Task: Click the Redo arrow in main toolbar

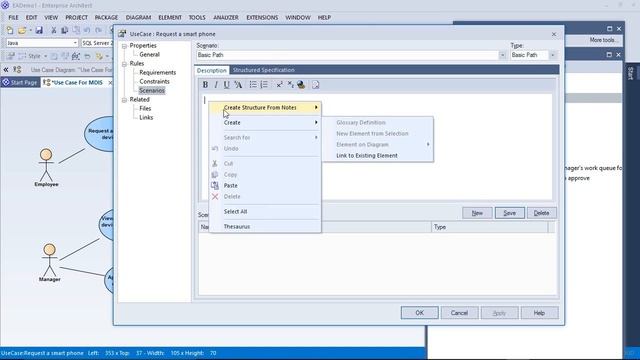Action: 98,30
